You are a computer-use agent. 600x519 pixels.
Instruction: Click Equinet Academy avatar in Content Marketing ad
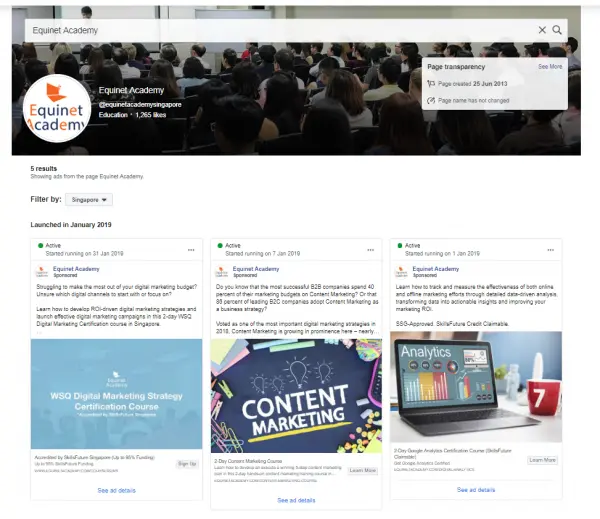coord(222,272)
